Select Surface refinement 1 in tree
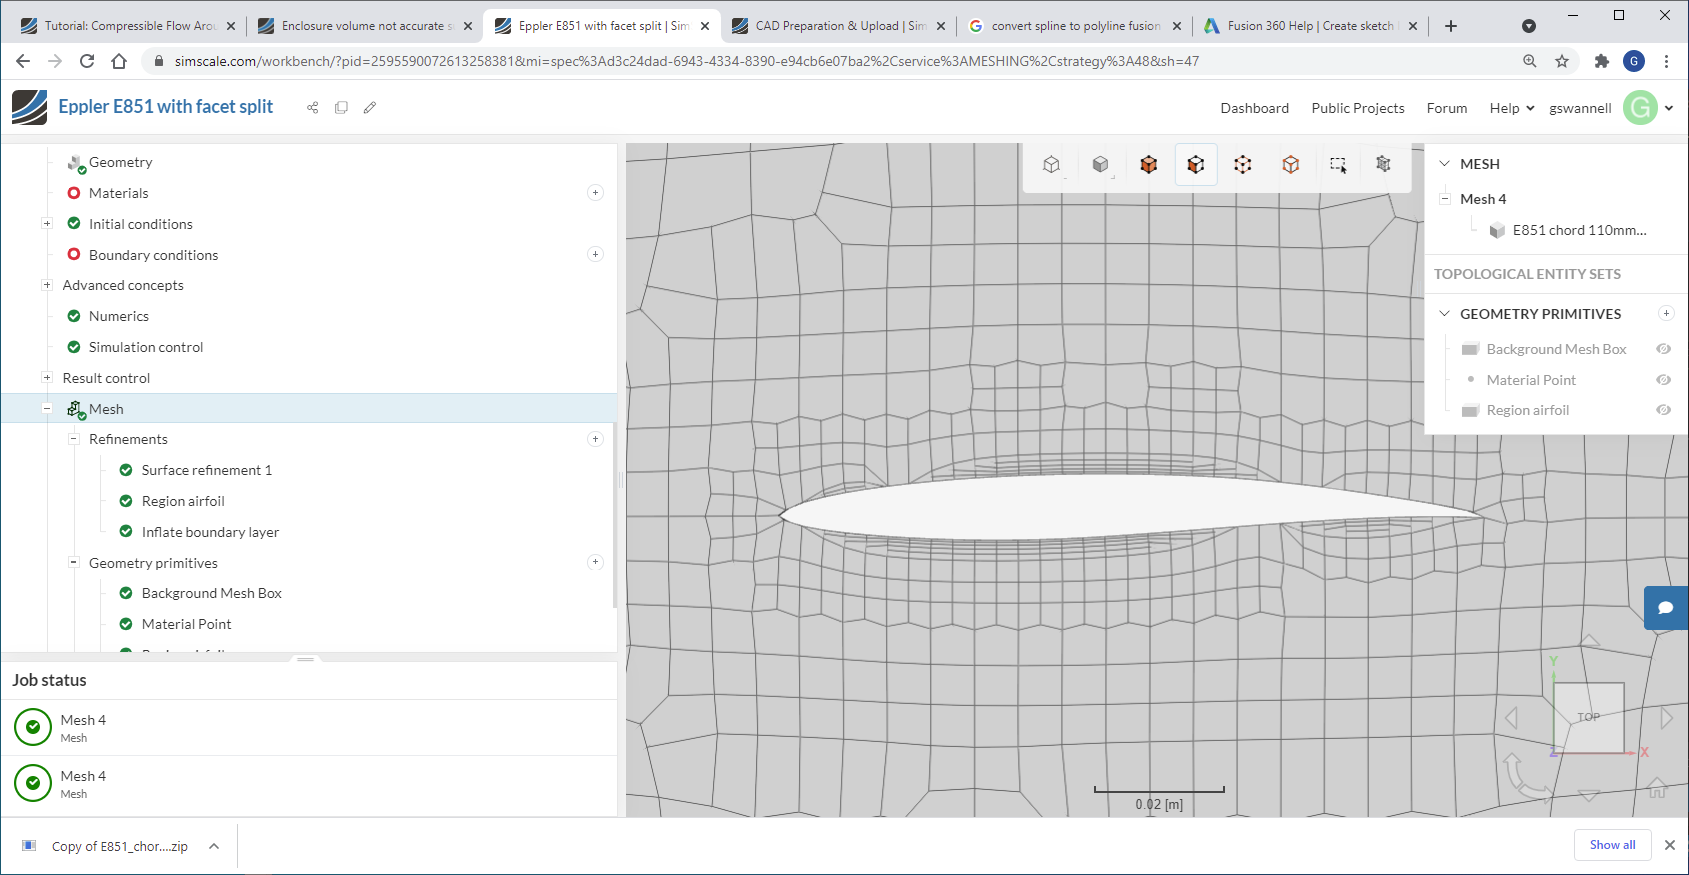This screenshot has height=875, width=1689. pos(206,470)
